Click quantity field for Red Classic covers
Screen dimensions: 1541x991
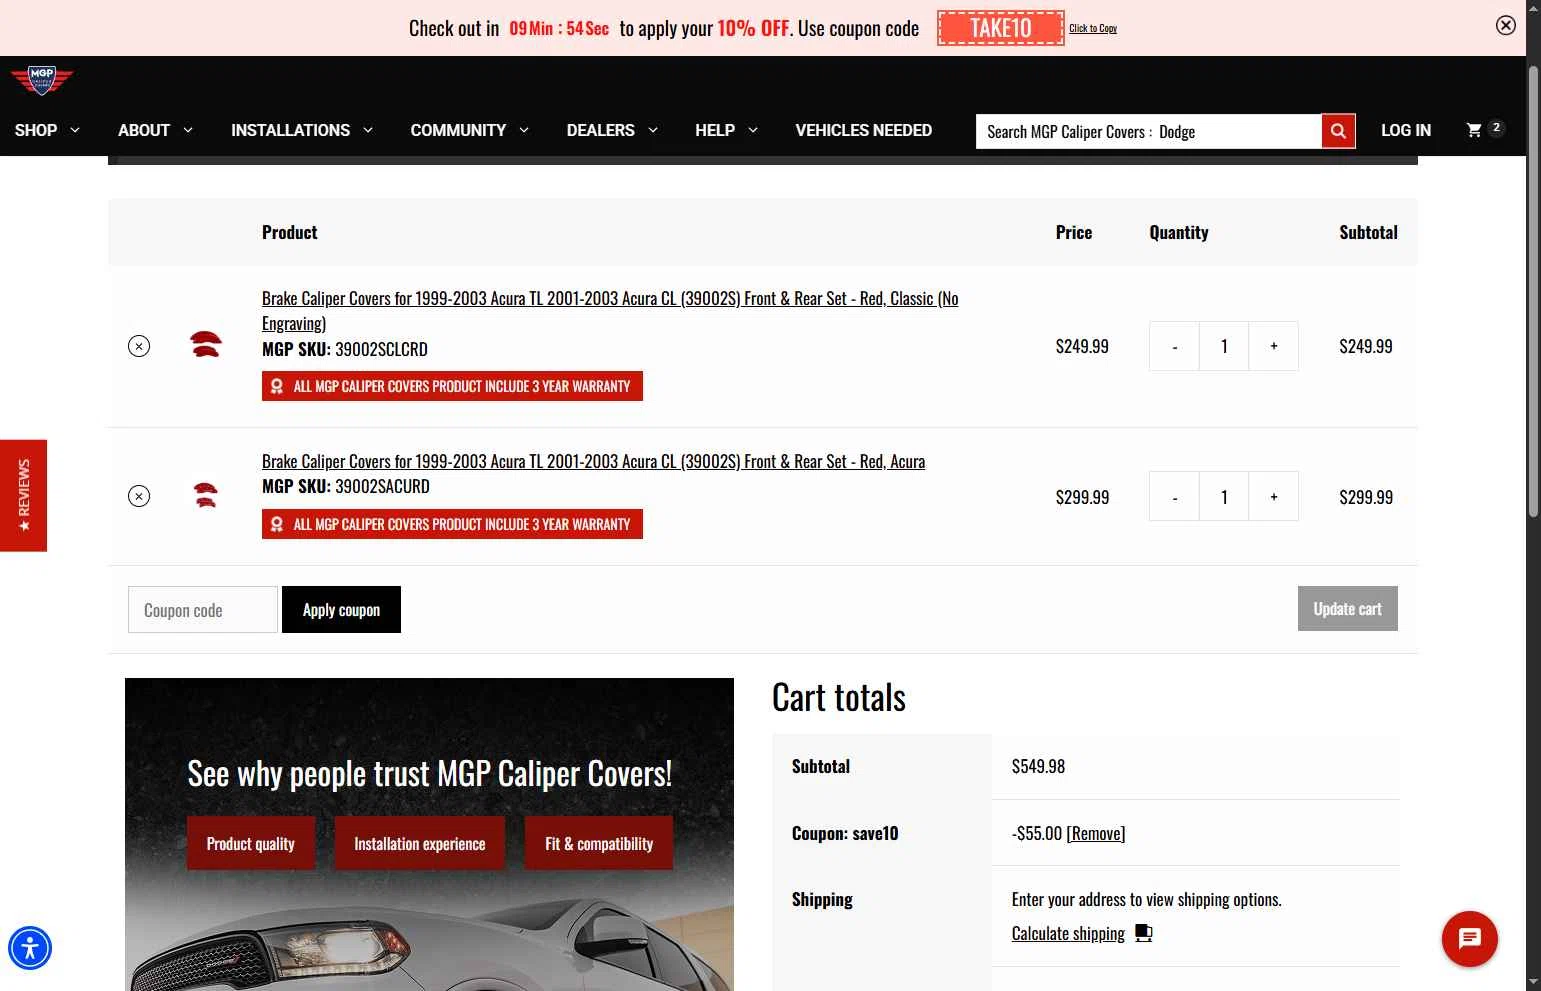click(x=1224, y=346)
